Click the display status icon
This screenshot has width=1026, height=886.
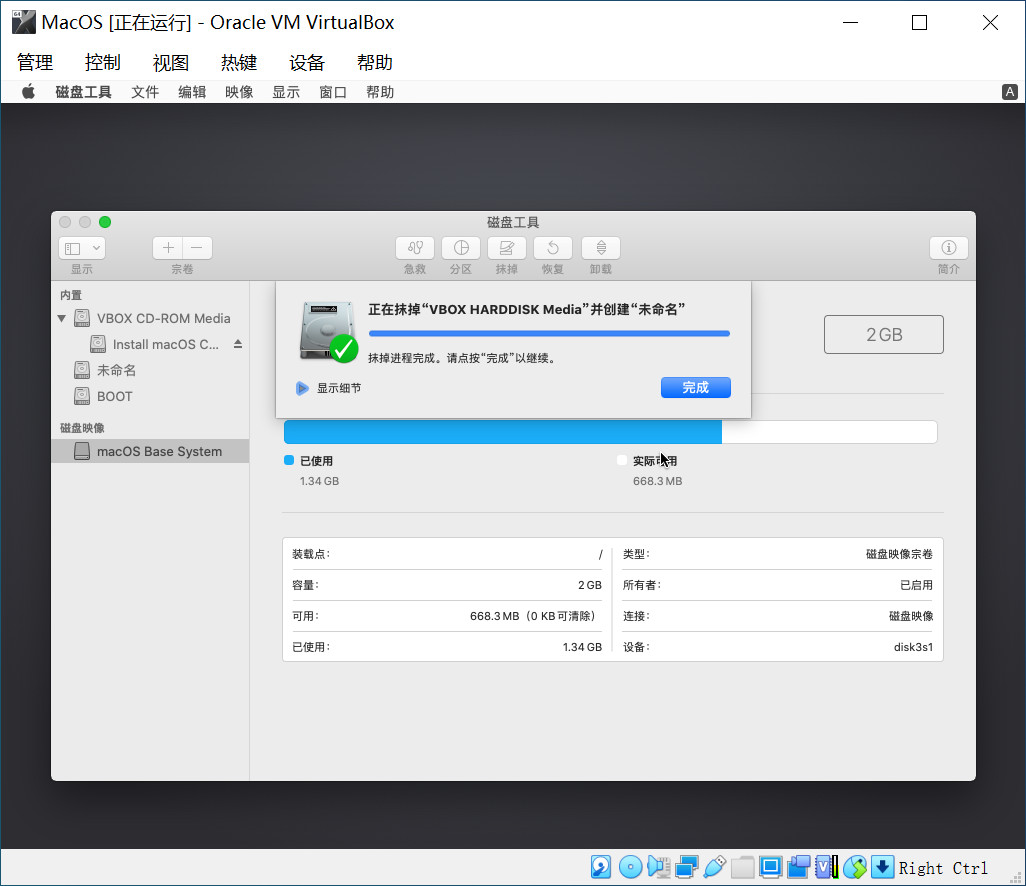[771, 867]
